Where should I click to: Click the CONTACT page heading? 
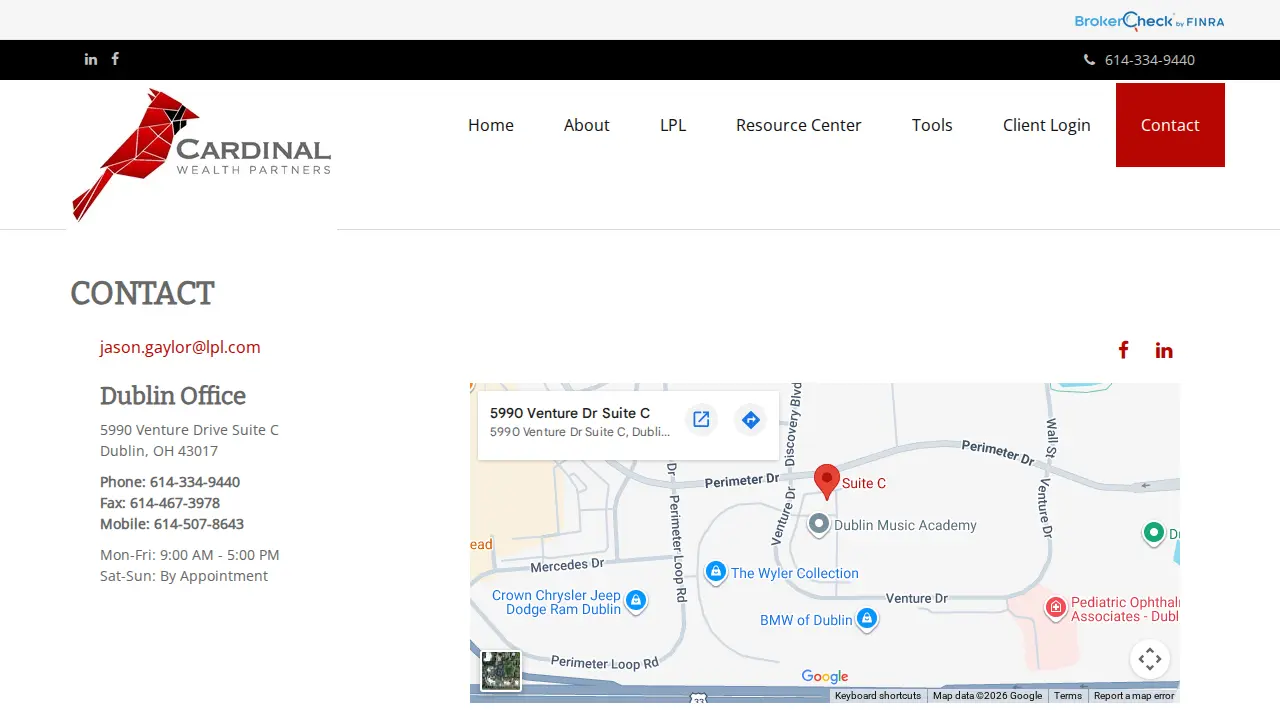coord(142,293)
